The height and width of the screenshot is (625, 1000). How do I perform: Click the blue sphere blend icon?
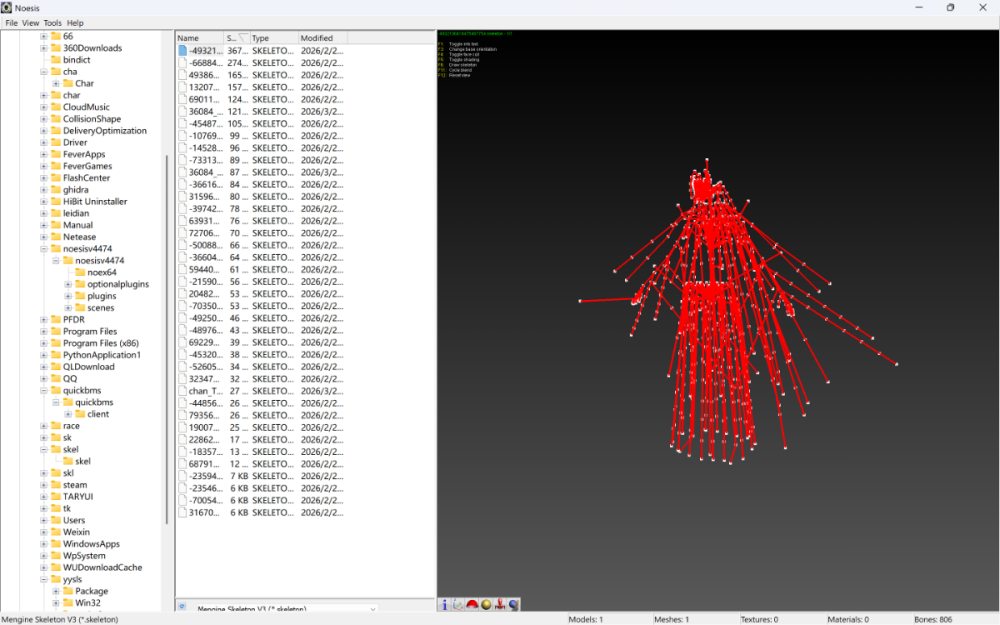coord(514,605)
